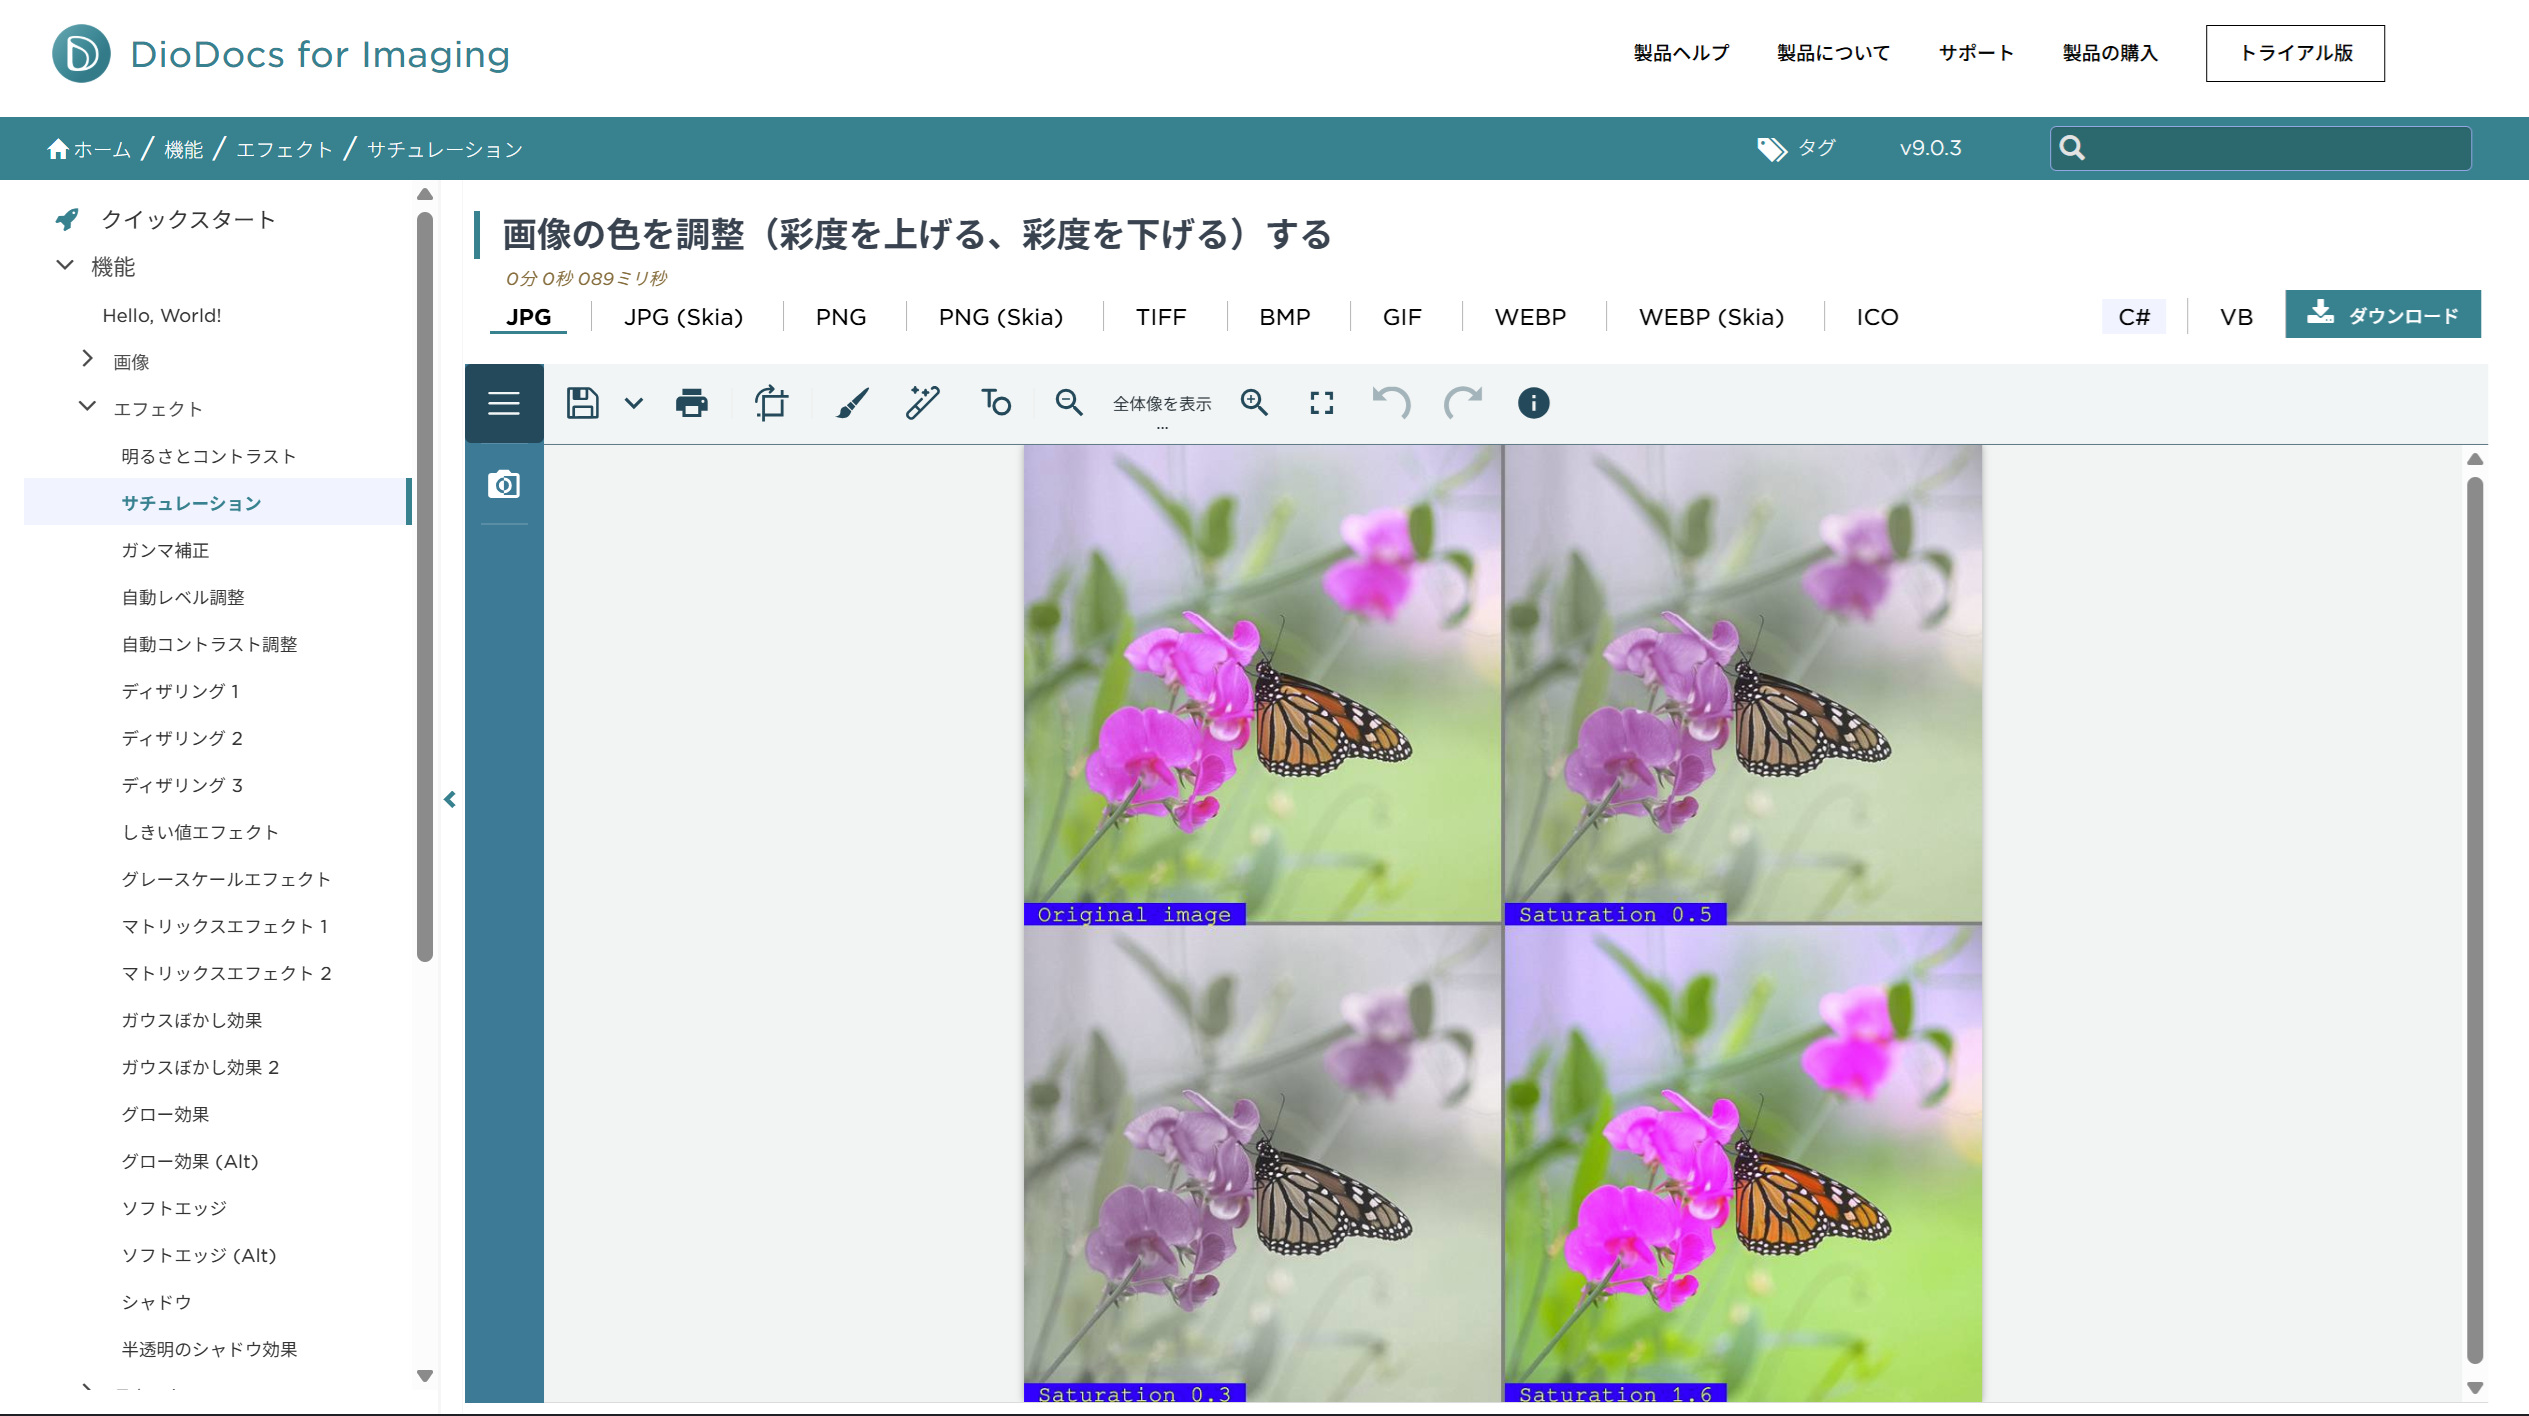
Task: Click the camera snapshot icon in sidebar
Action: click(x=504, y=485)
